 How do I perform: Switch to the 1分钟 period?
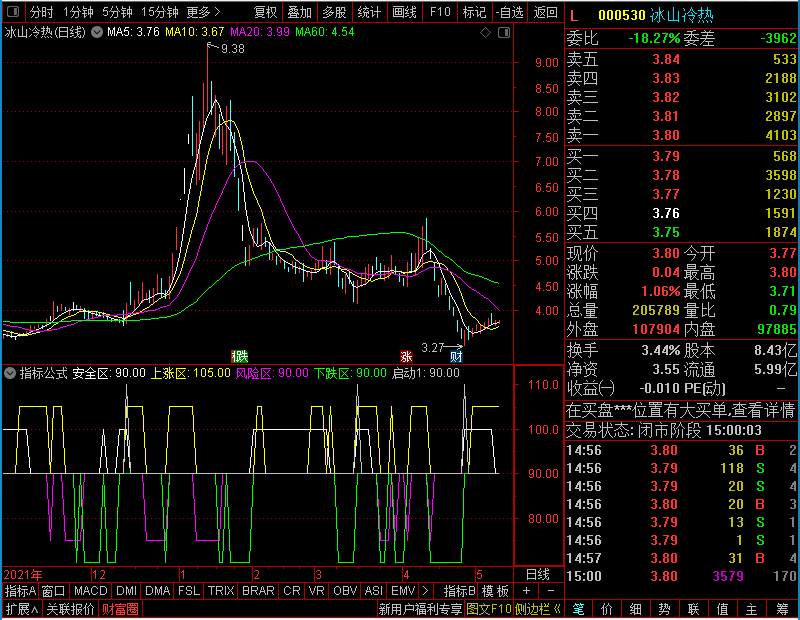[78, 12]
